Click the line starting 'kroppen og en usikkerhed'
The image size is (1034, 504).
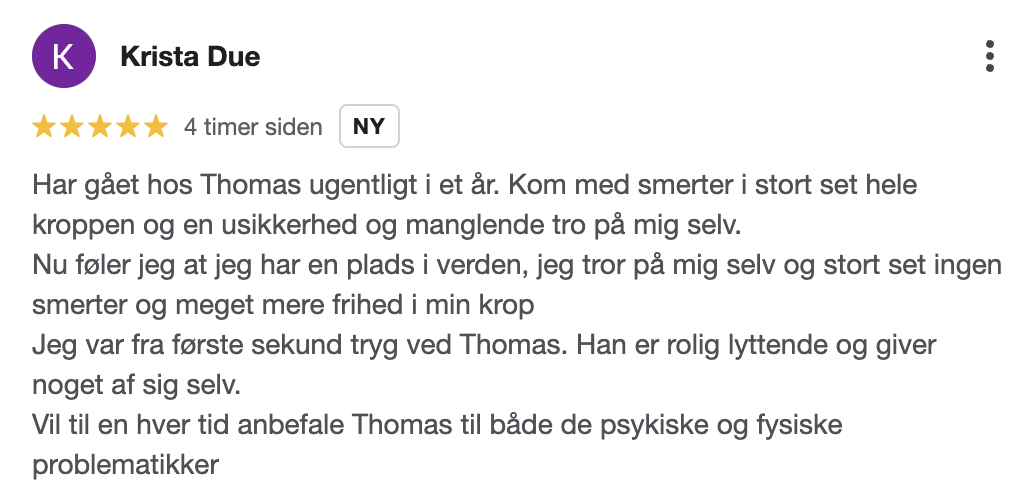[386, 224]
